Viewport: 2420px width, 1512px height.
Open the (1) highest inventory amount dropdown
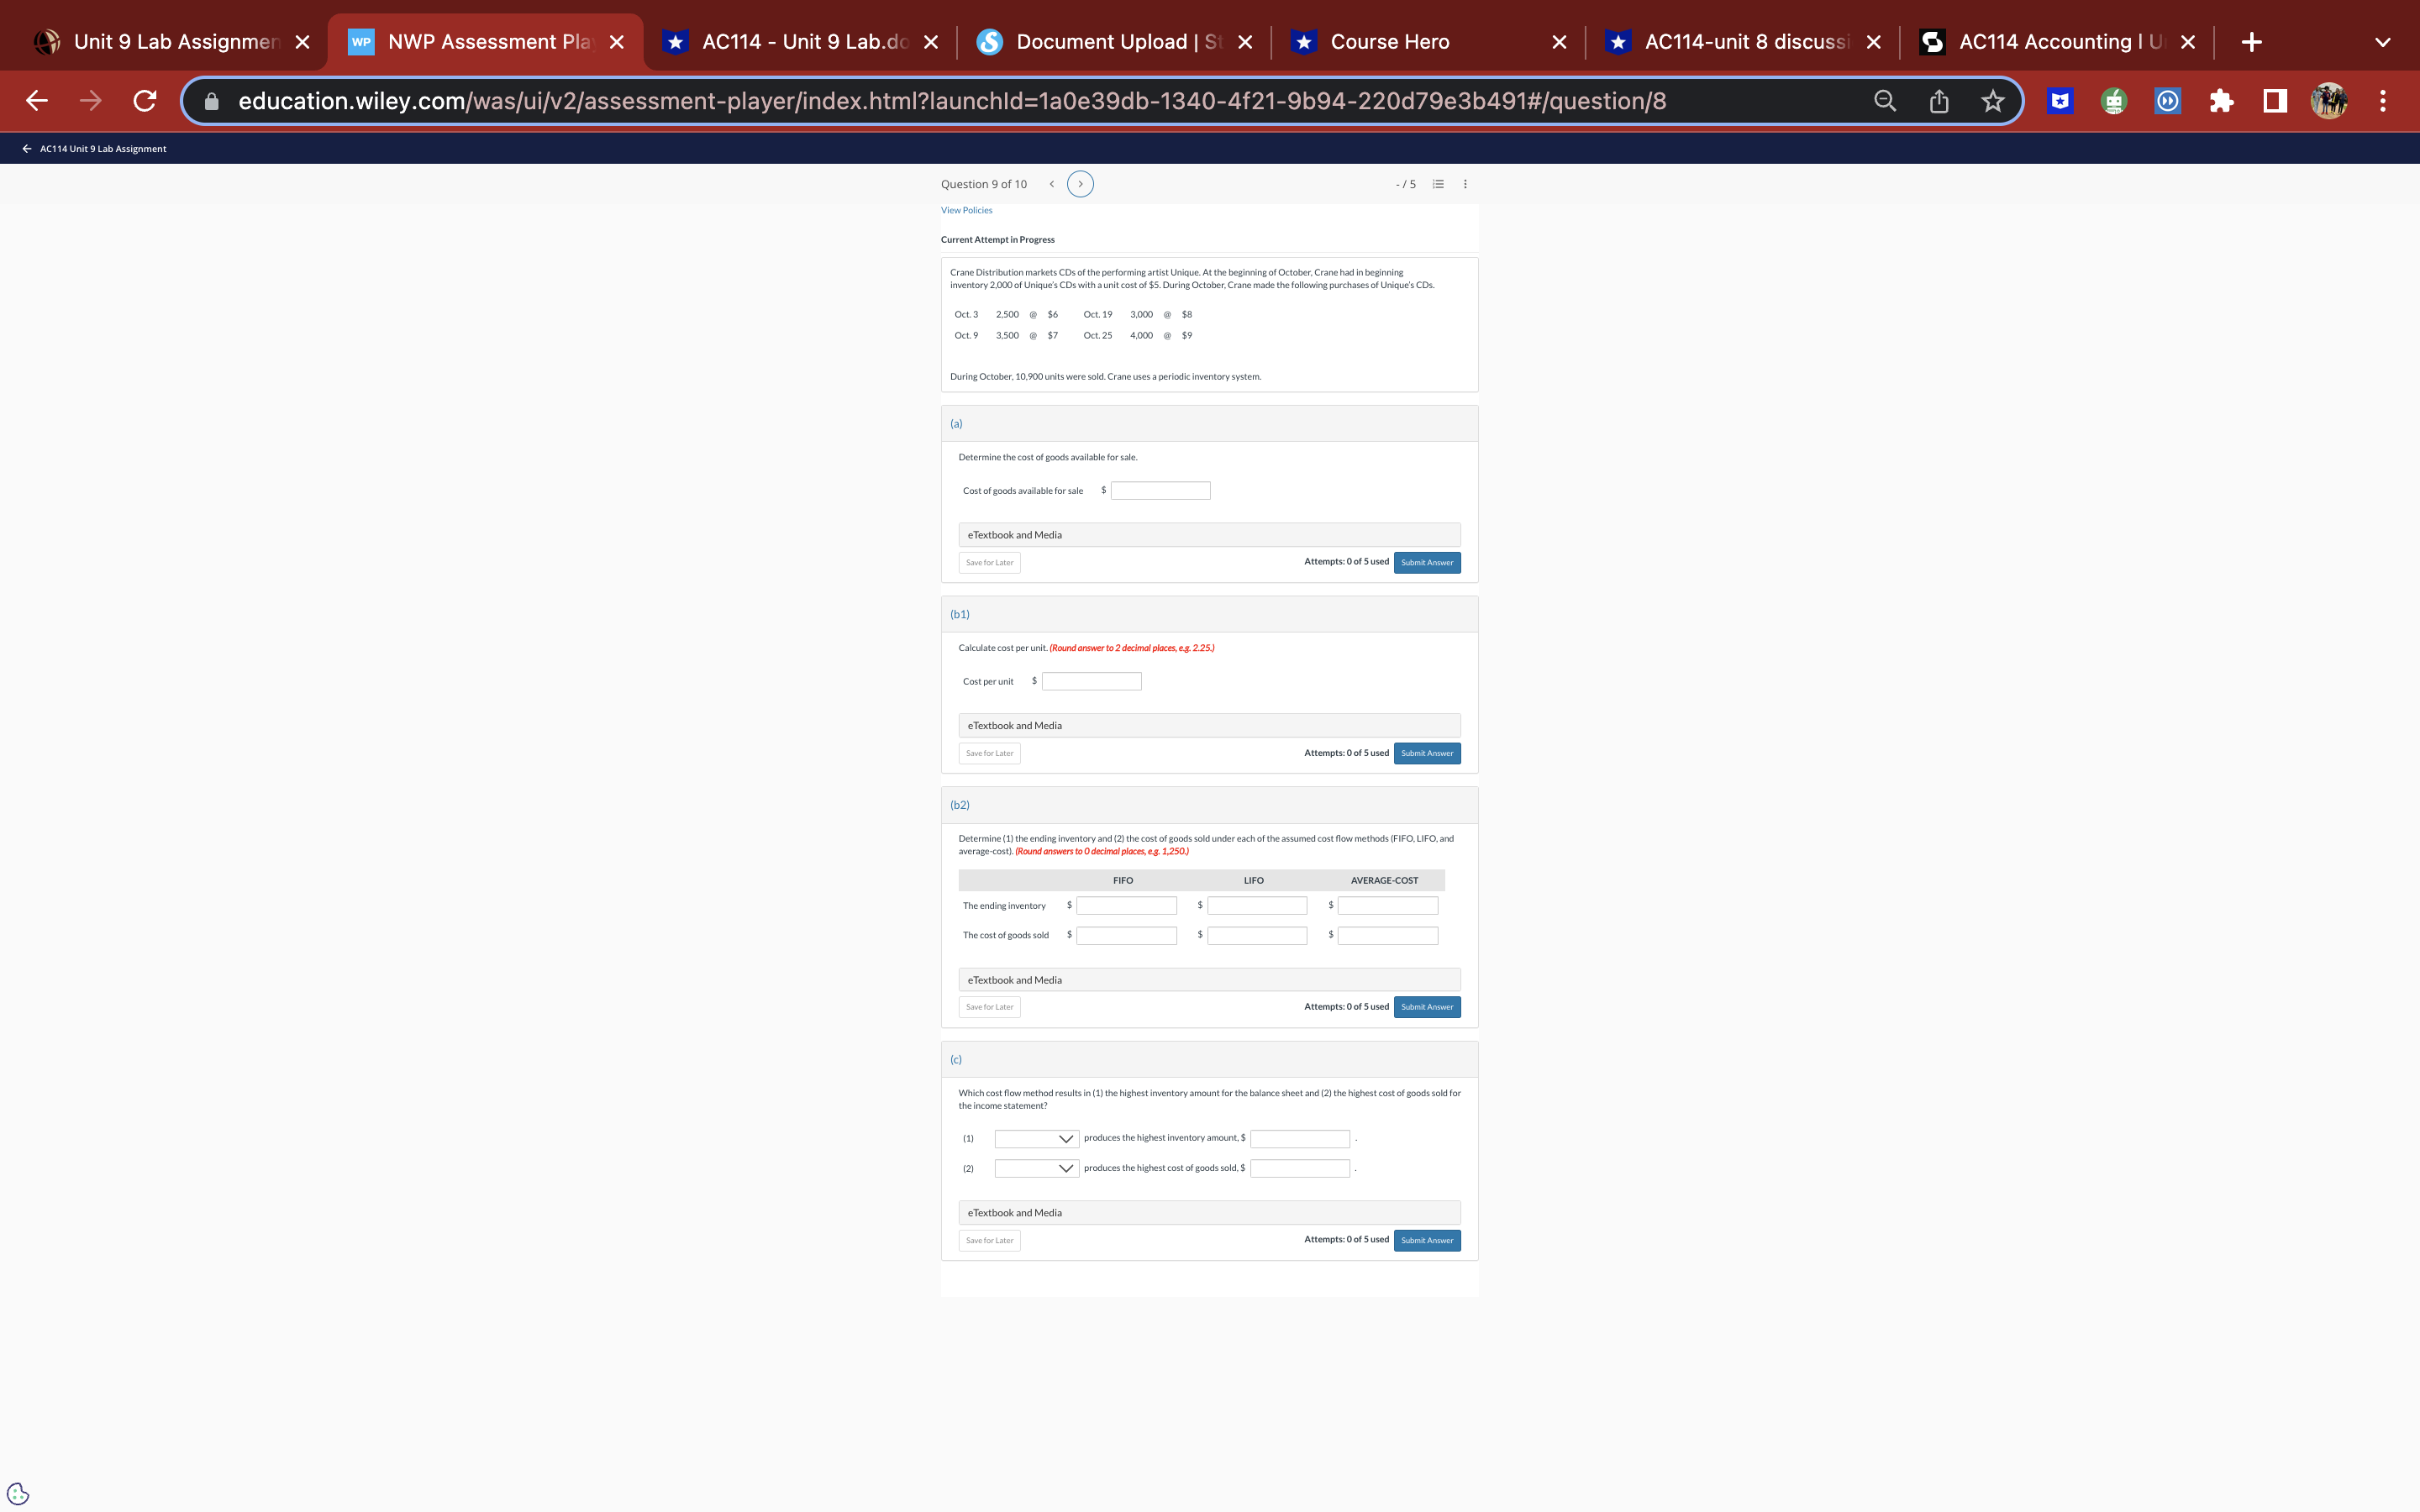tap(1036, 1138)
